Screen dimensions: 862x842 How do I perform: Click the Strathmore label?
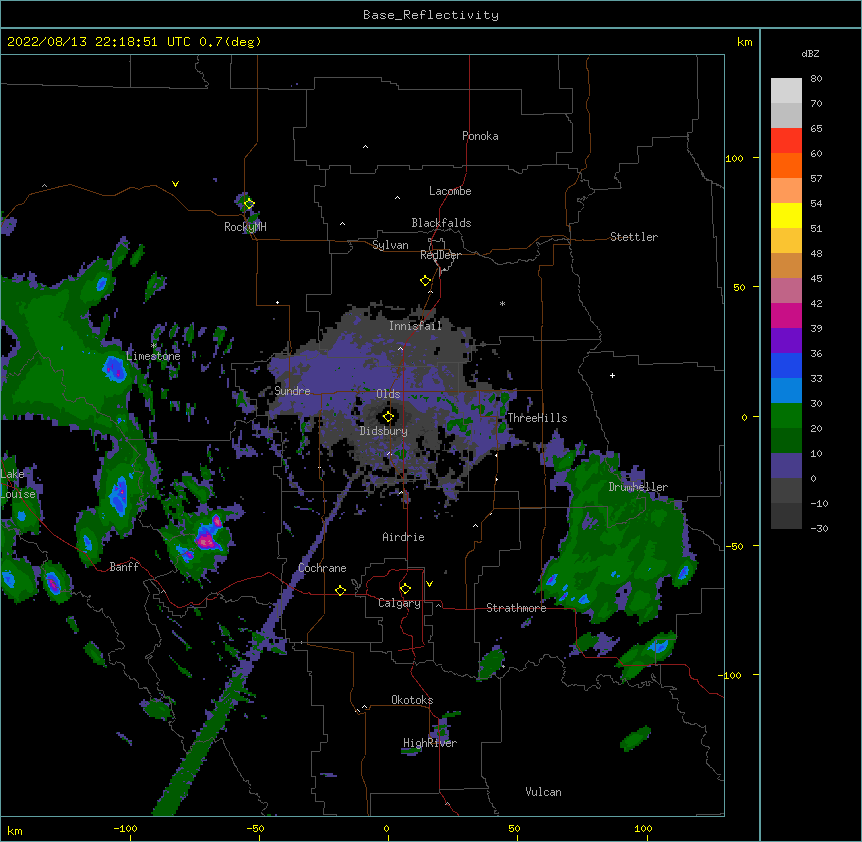click(516, 608)
